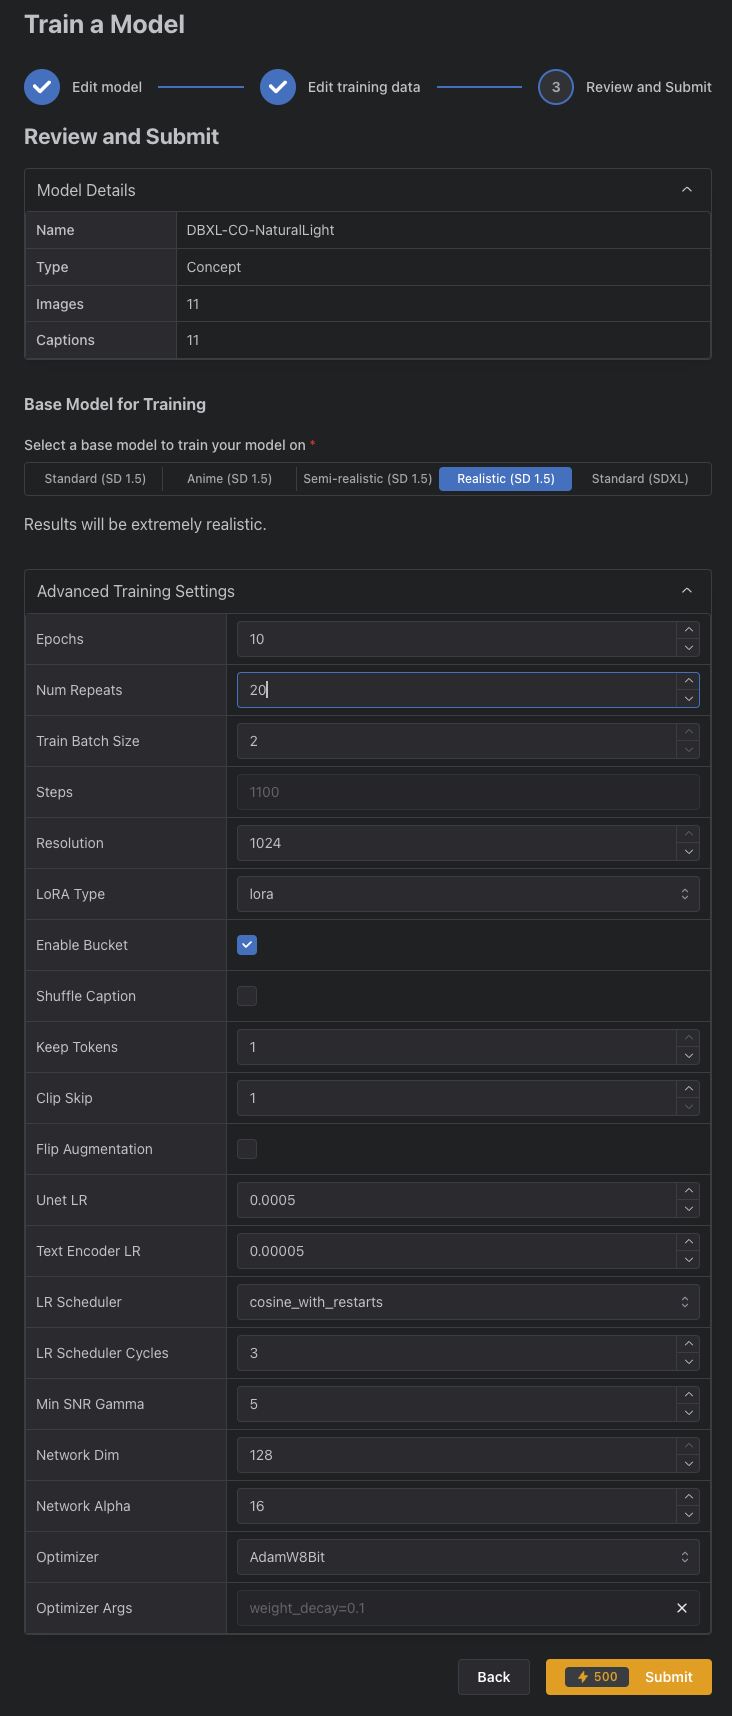Clear the Optimizer Args field with X
This screenshot has width=732, height=1716.
click(682, 1608)
